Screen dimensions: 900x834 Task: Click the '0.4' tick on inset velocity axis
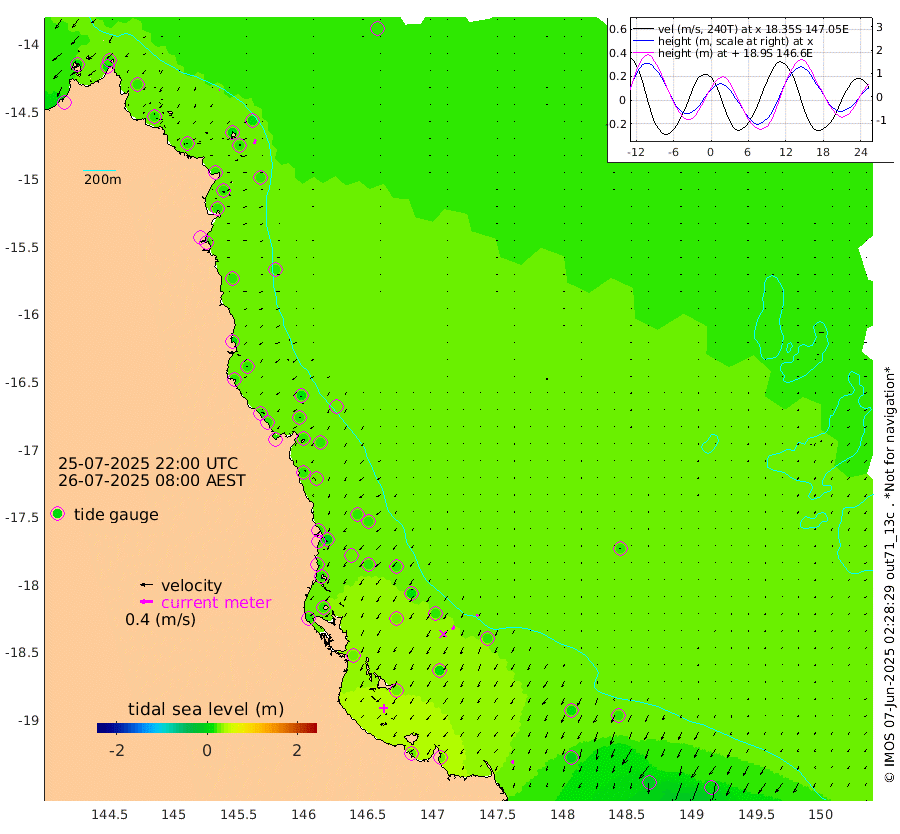click(x=618, y=53)
